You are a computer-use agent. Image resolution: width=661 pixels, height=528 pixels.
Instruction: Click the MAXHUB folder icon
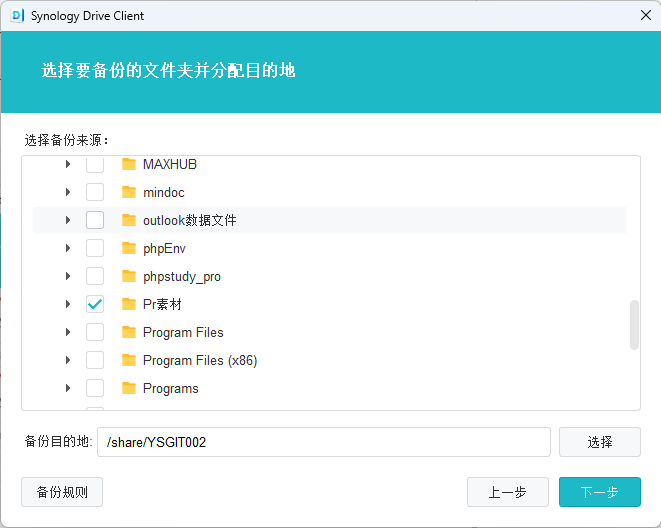tap(129, 164)
